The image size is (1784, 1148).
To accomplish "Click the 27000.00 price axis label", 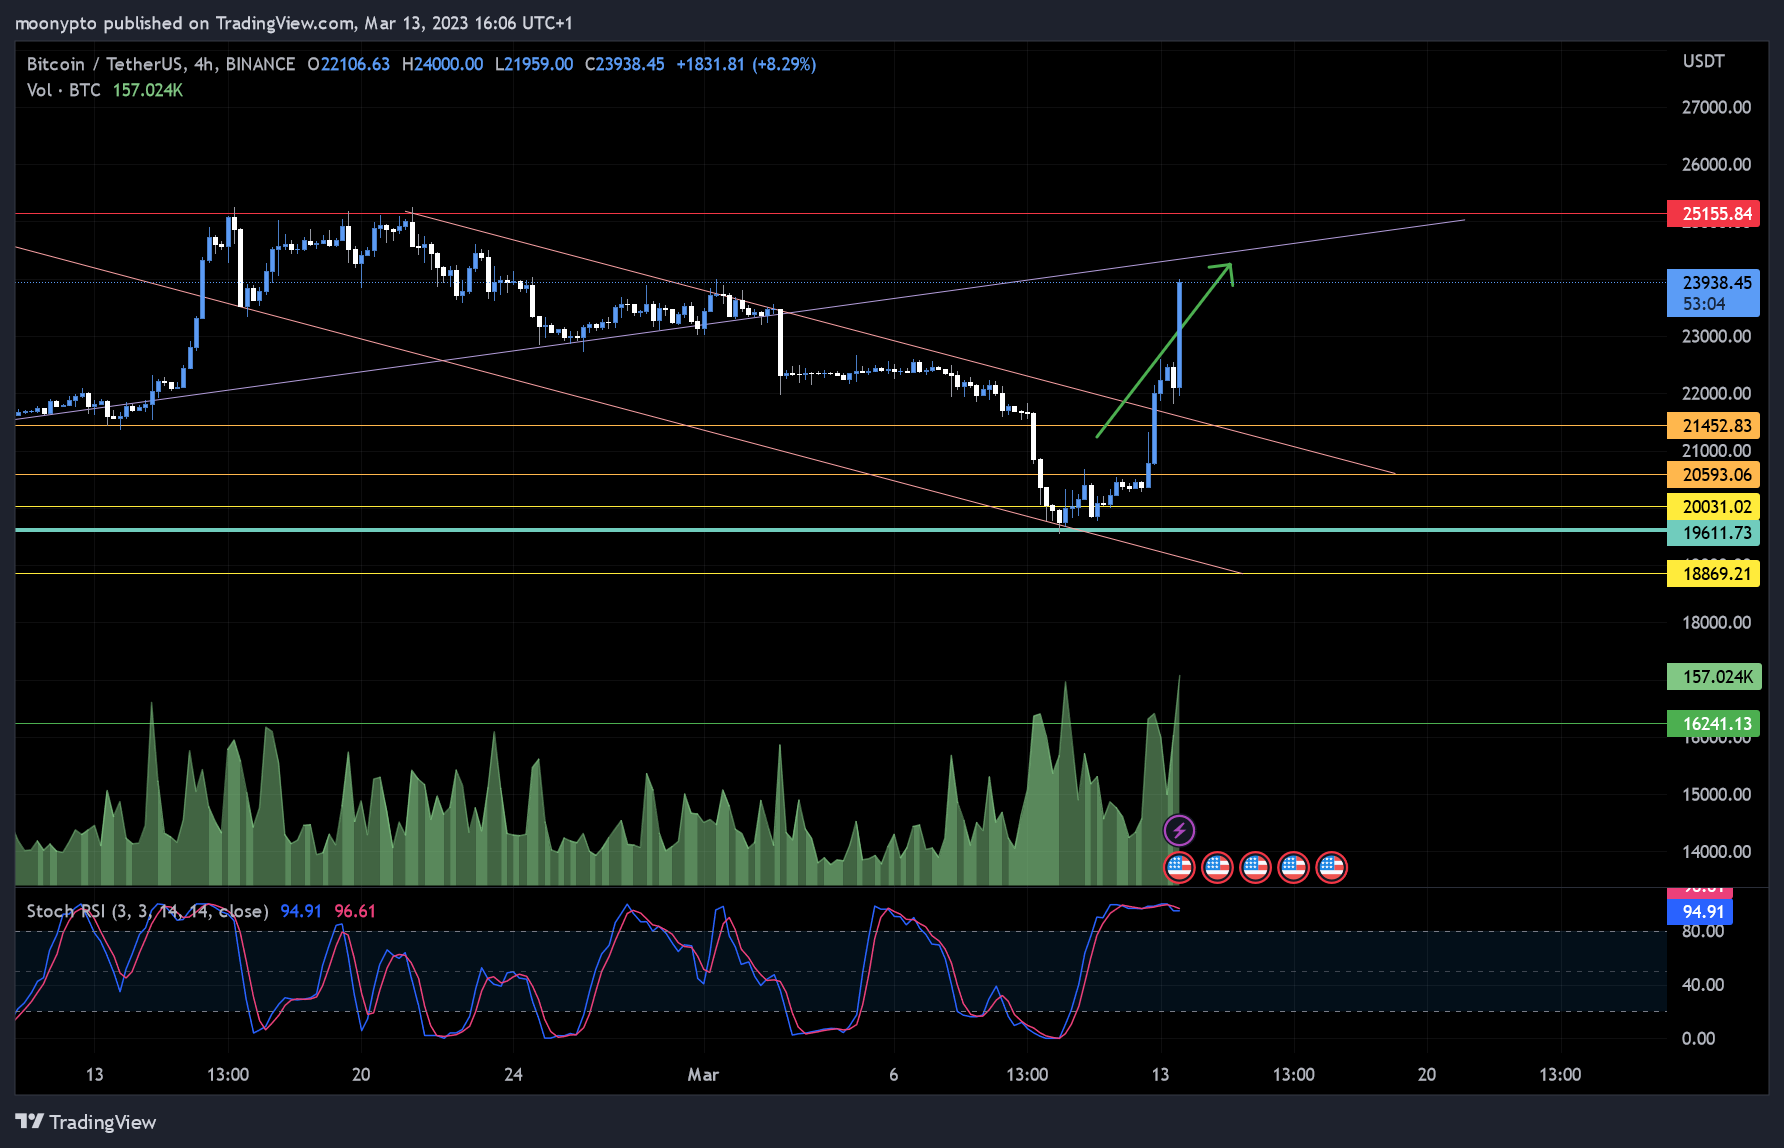I will click(x=1716, y=107).
